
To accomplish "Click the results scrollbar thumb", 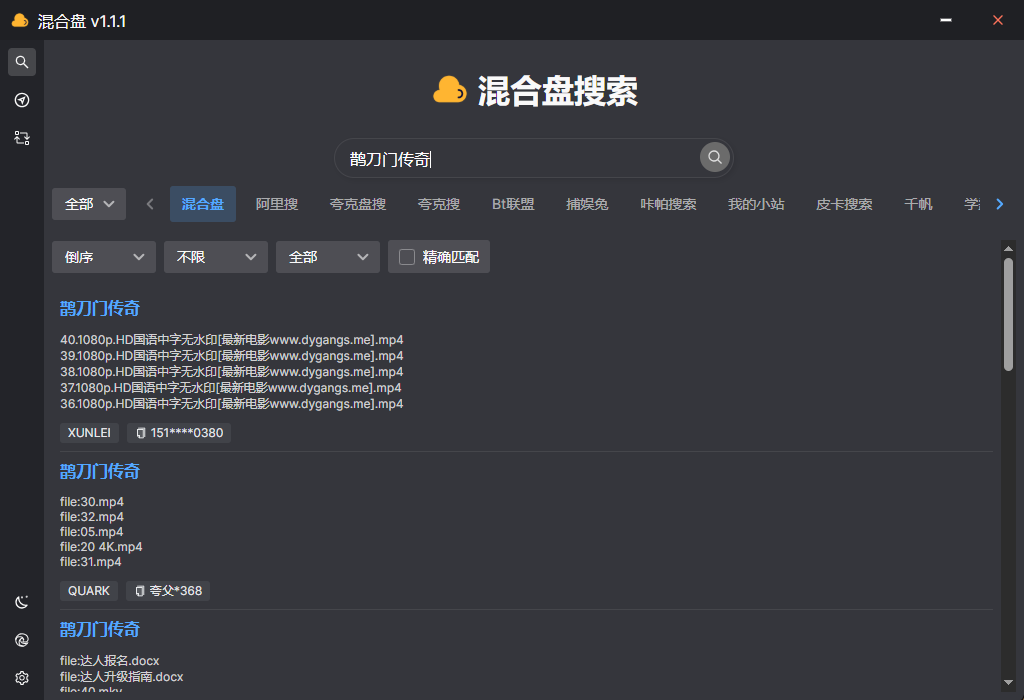I will (1008, 315).
